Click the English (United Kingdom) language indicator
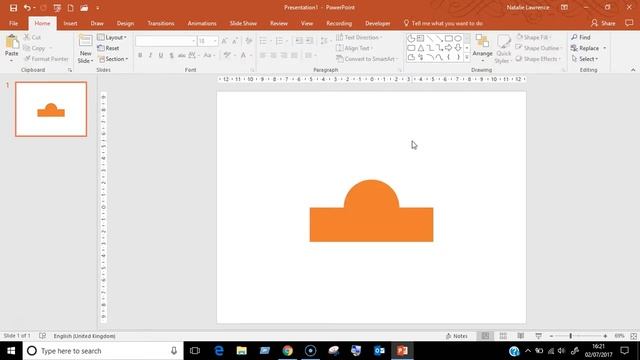640x360 pixels. pos(84,336)
